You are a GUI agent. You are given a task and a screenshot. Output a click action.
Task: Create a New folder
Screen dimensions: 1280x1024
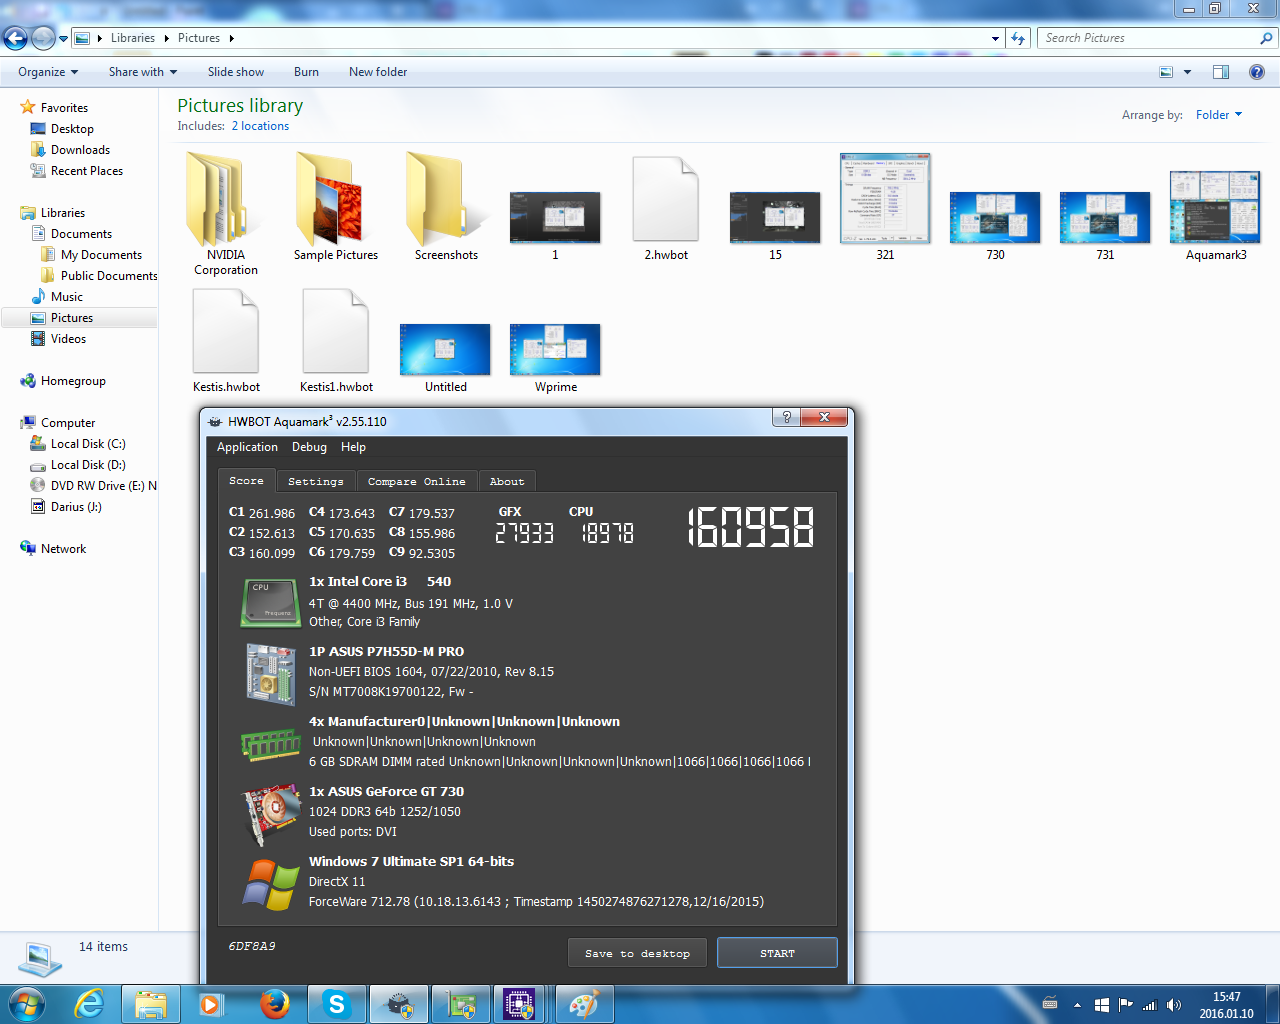(x=378, y=72)
